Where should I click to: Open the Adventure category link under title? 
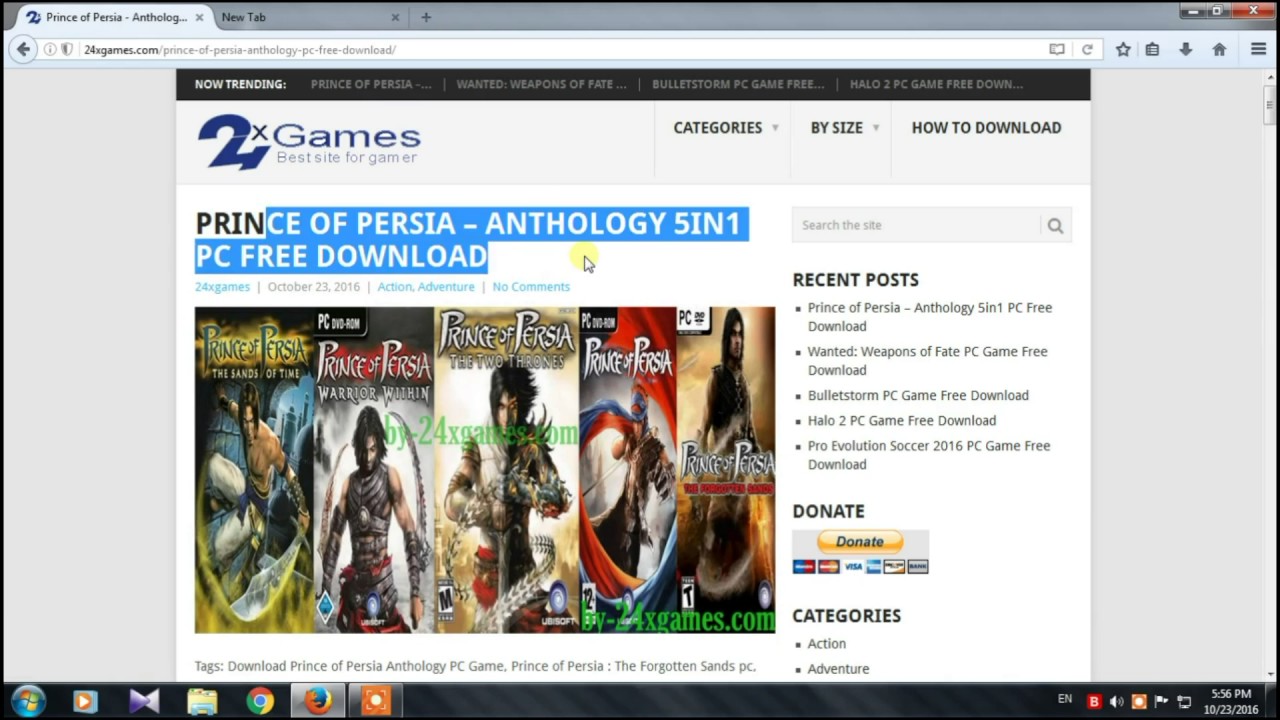(446, 286)
